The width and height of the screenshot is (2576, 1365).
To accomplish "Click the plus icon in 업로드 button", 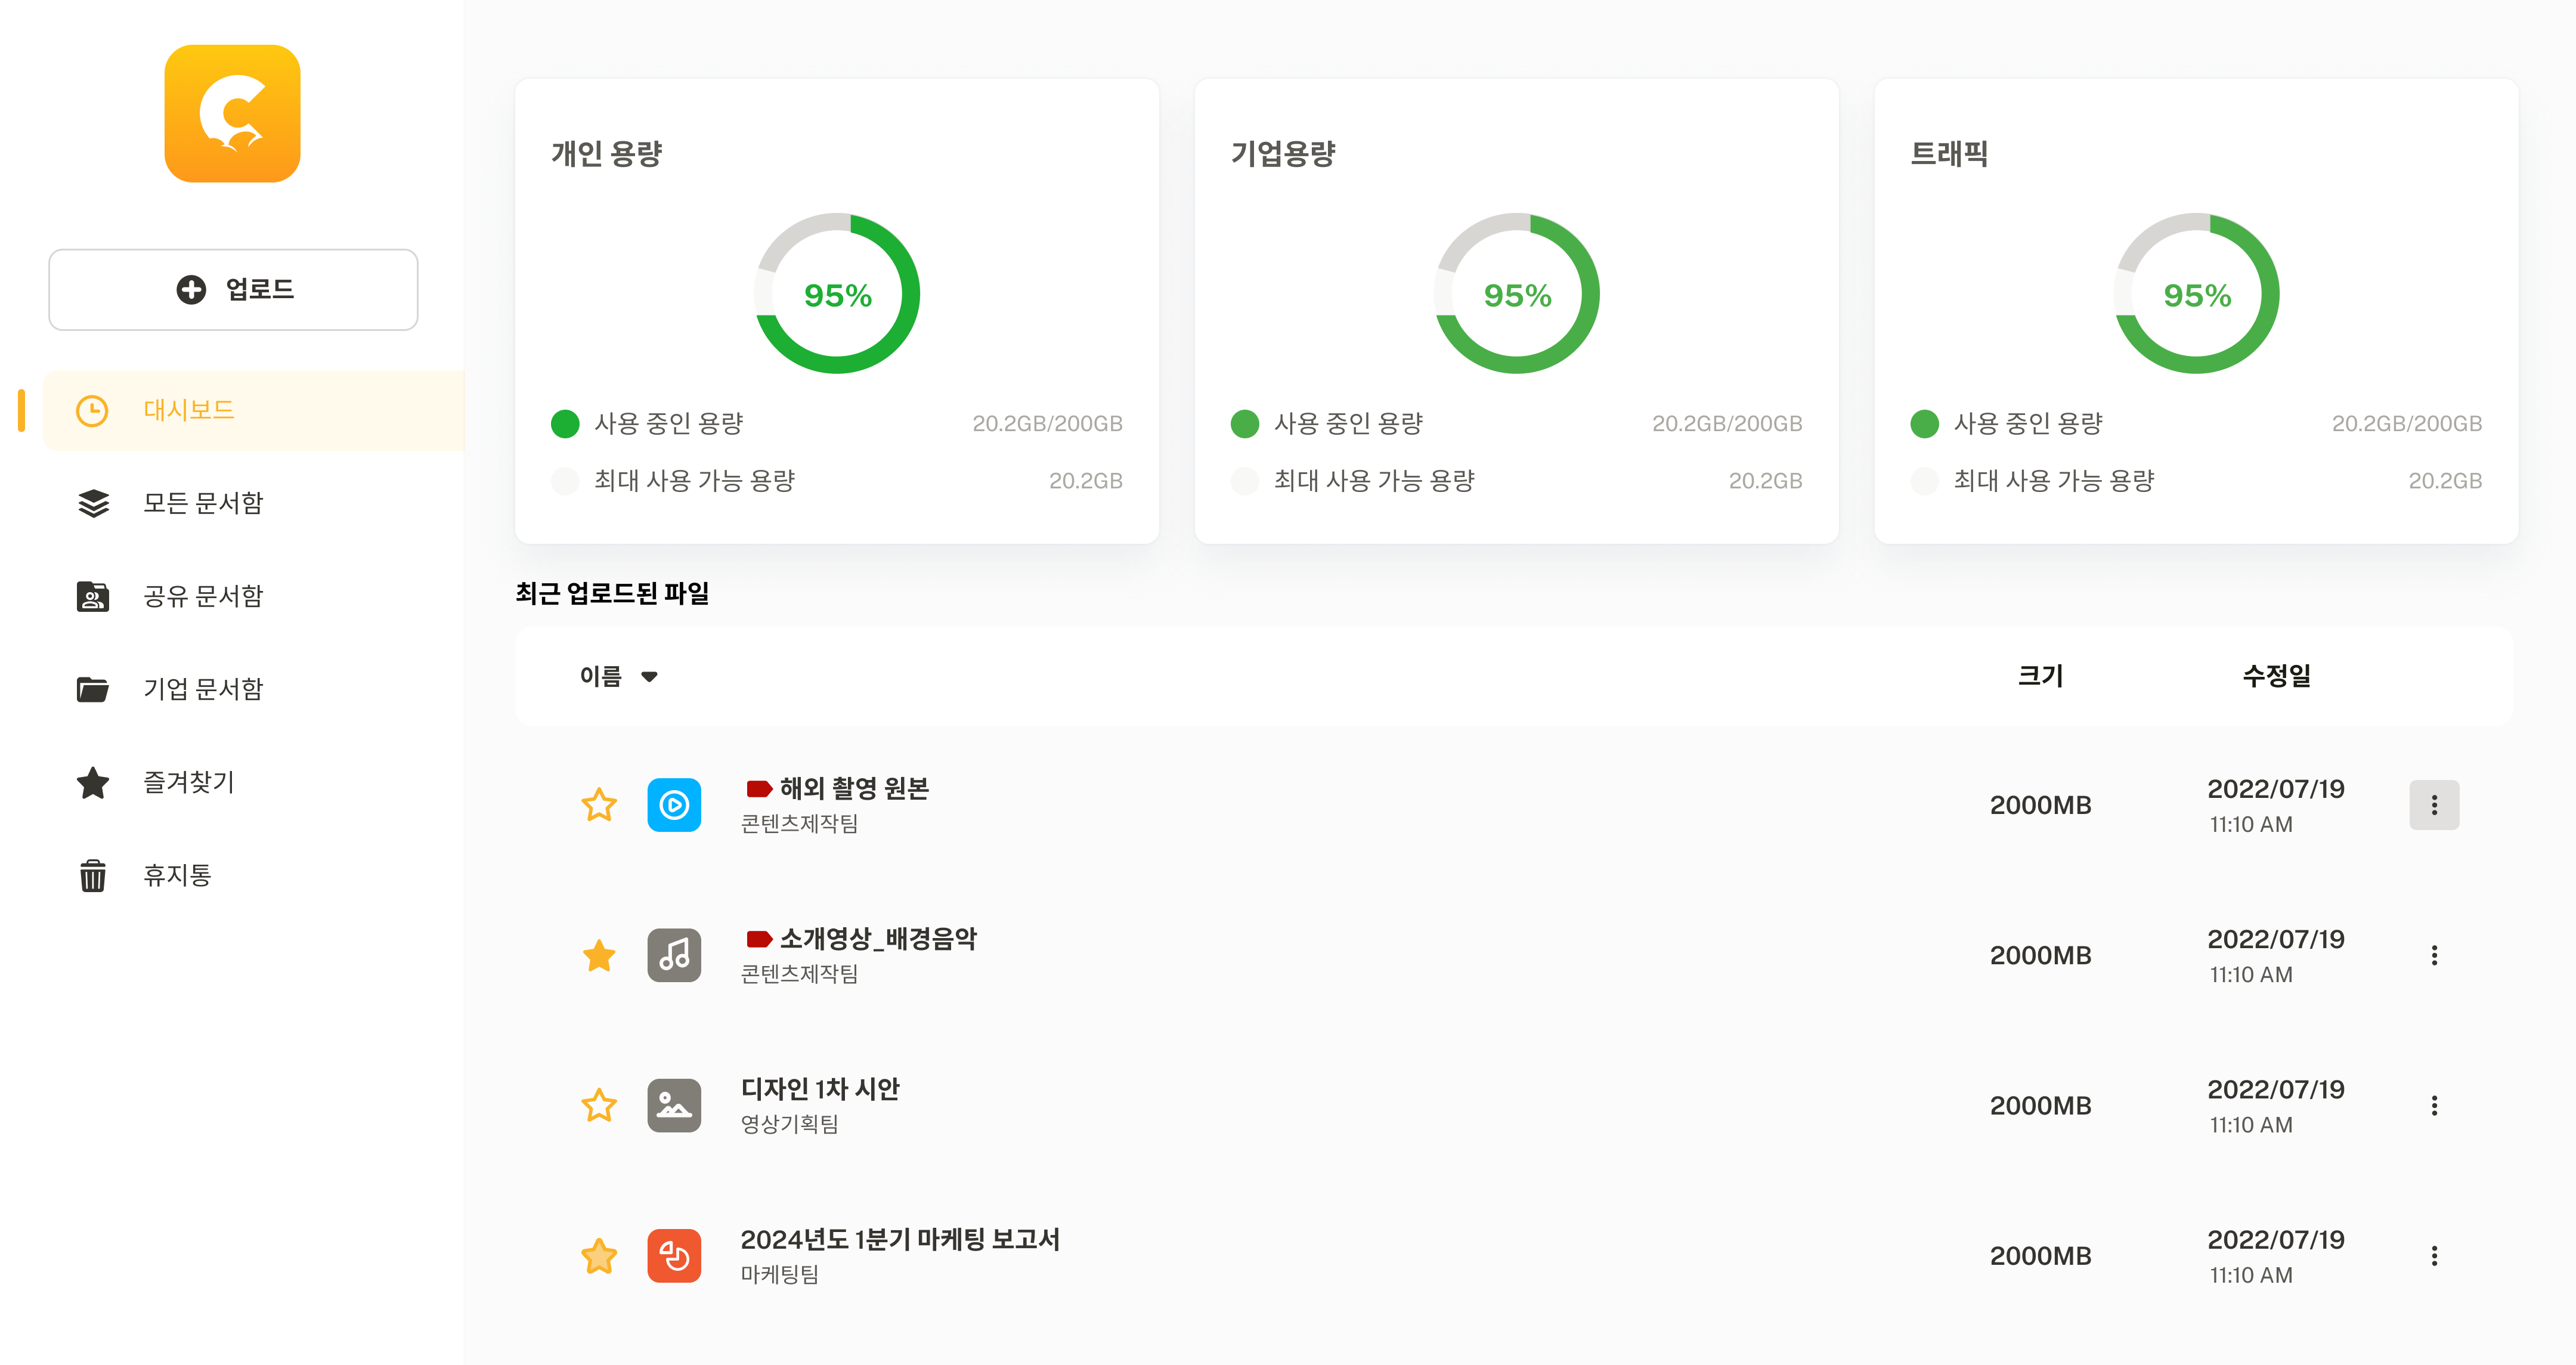I will click(x=191, y=290).
